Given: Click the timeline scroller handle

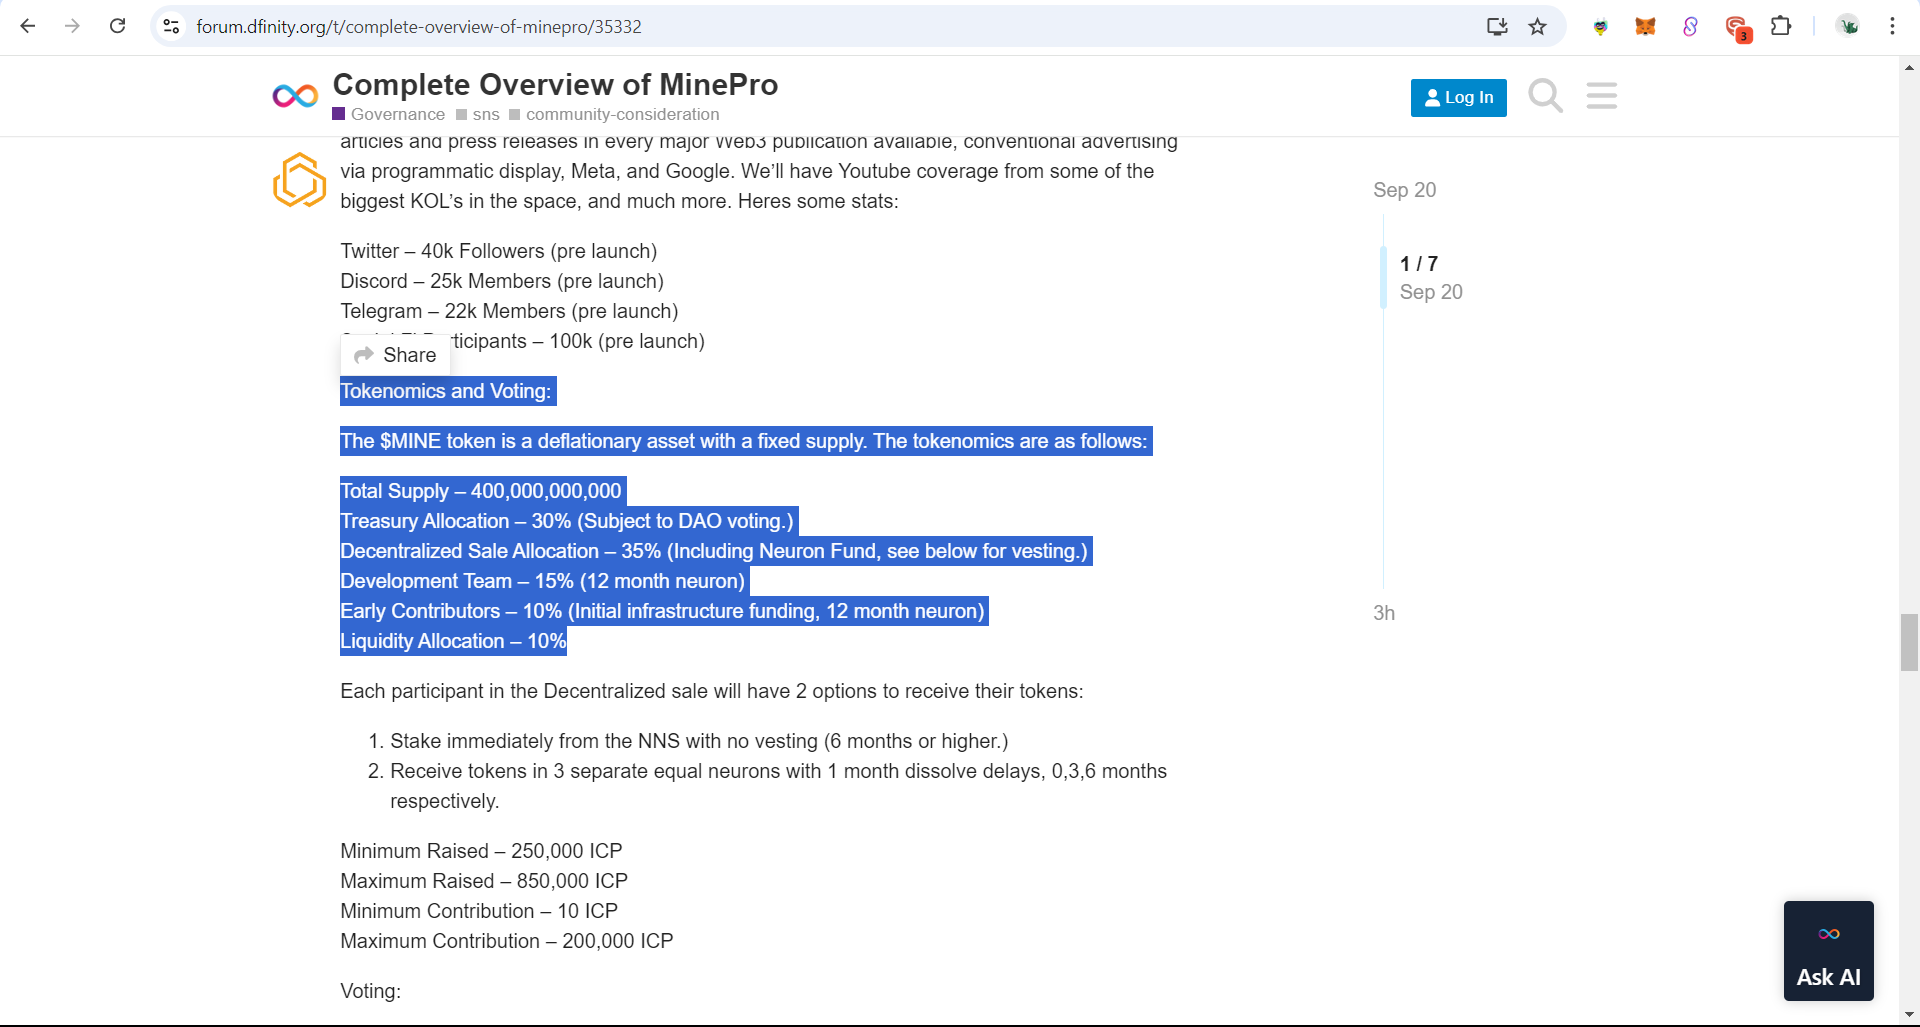Looking at the screenshot, I should [x=1383, y=277].
